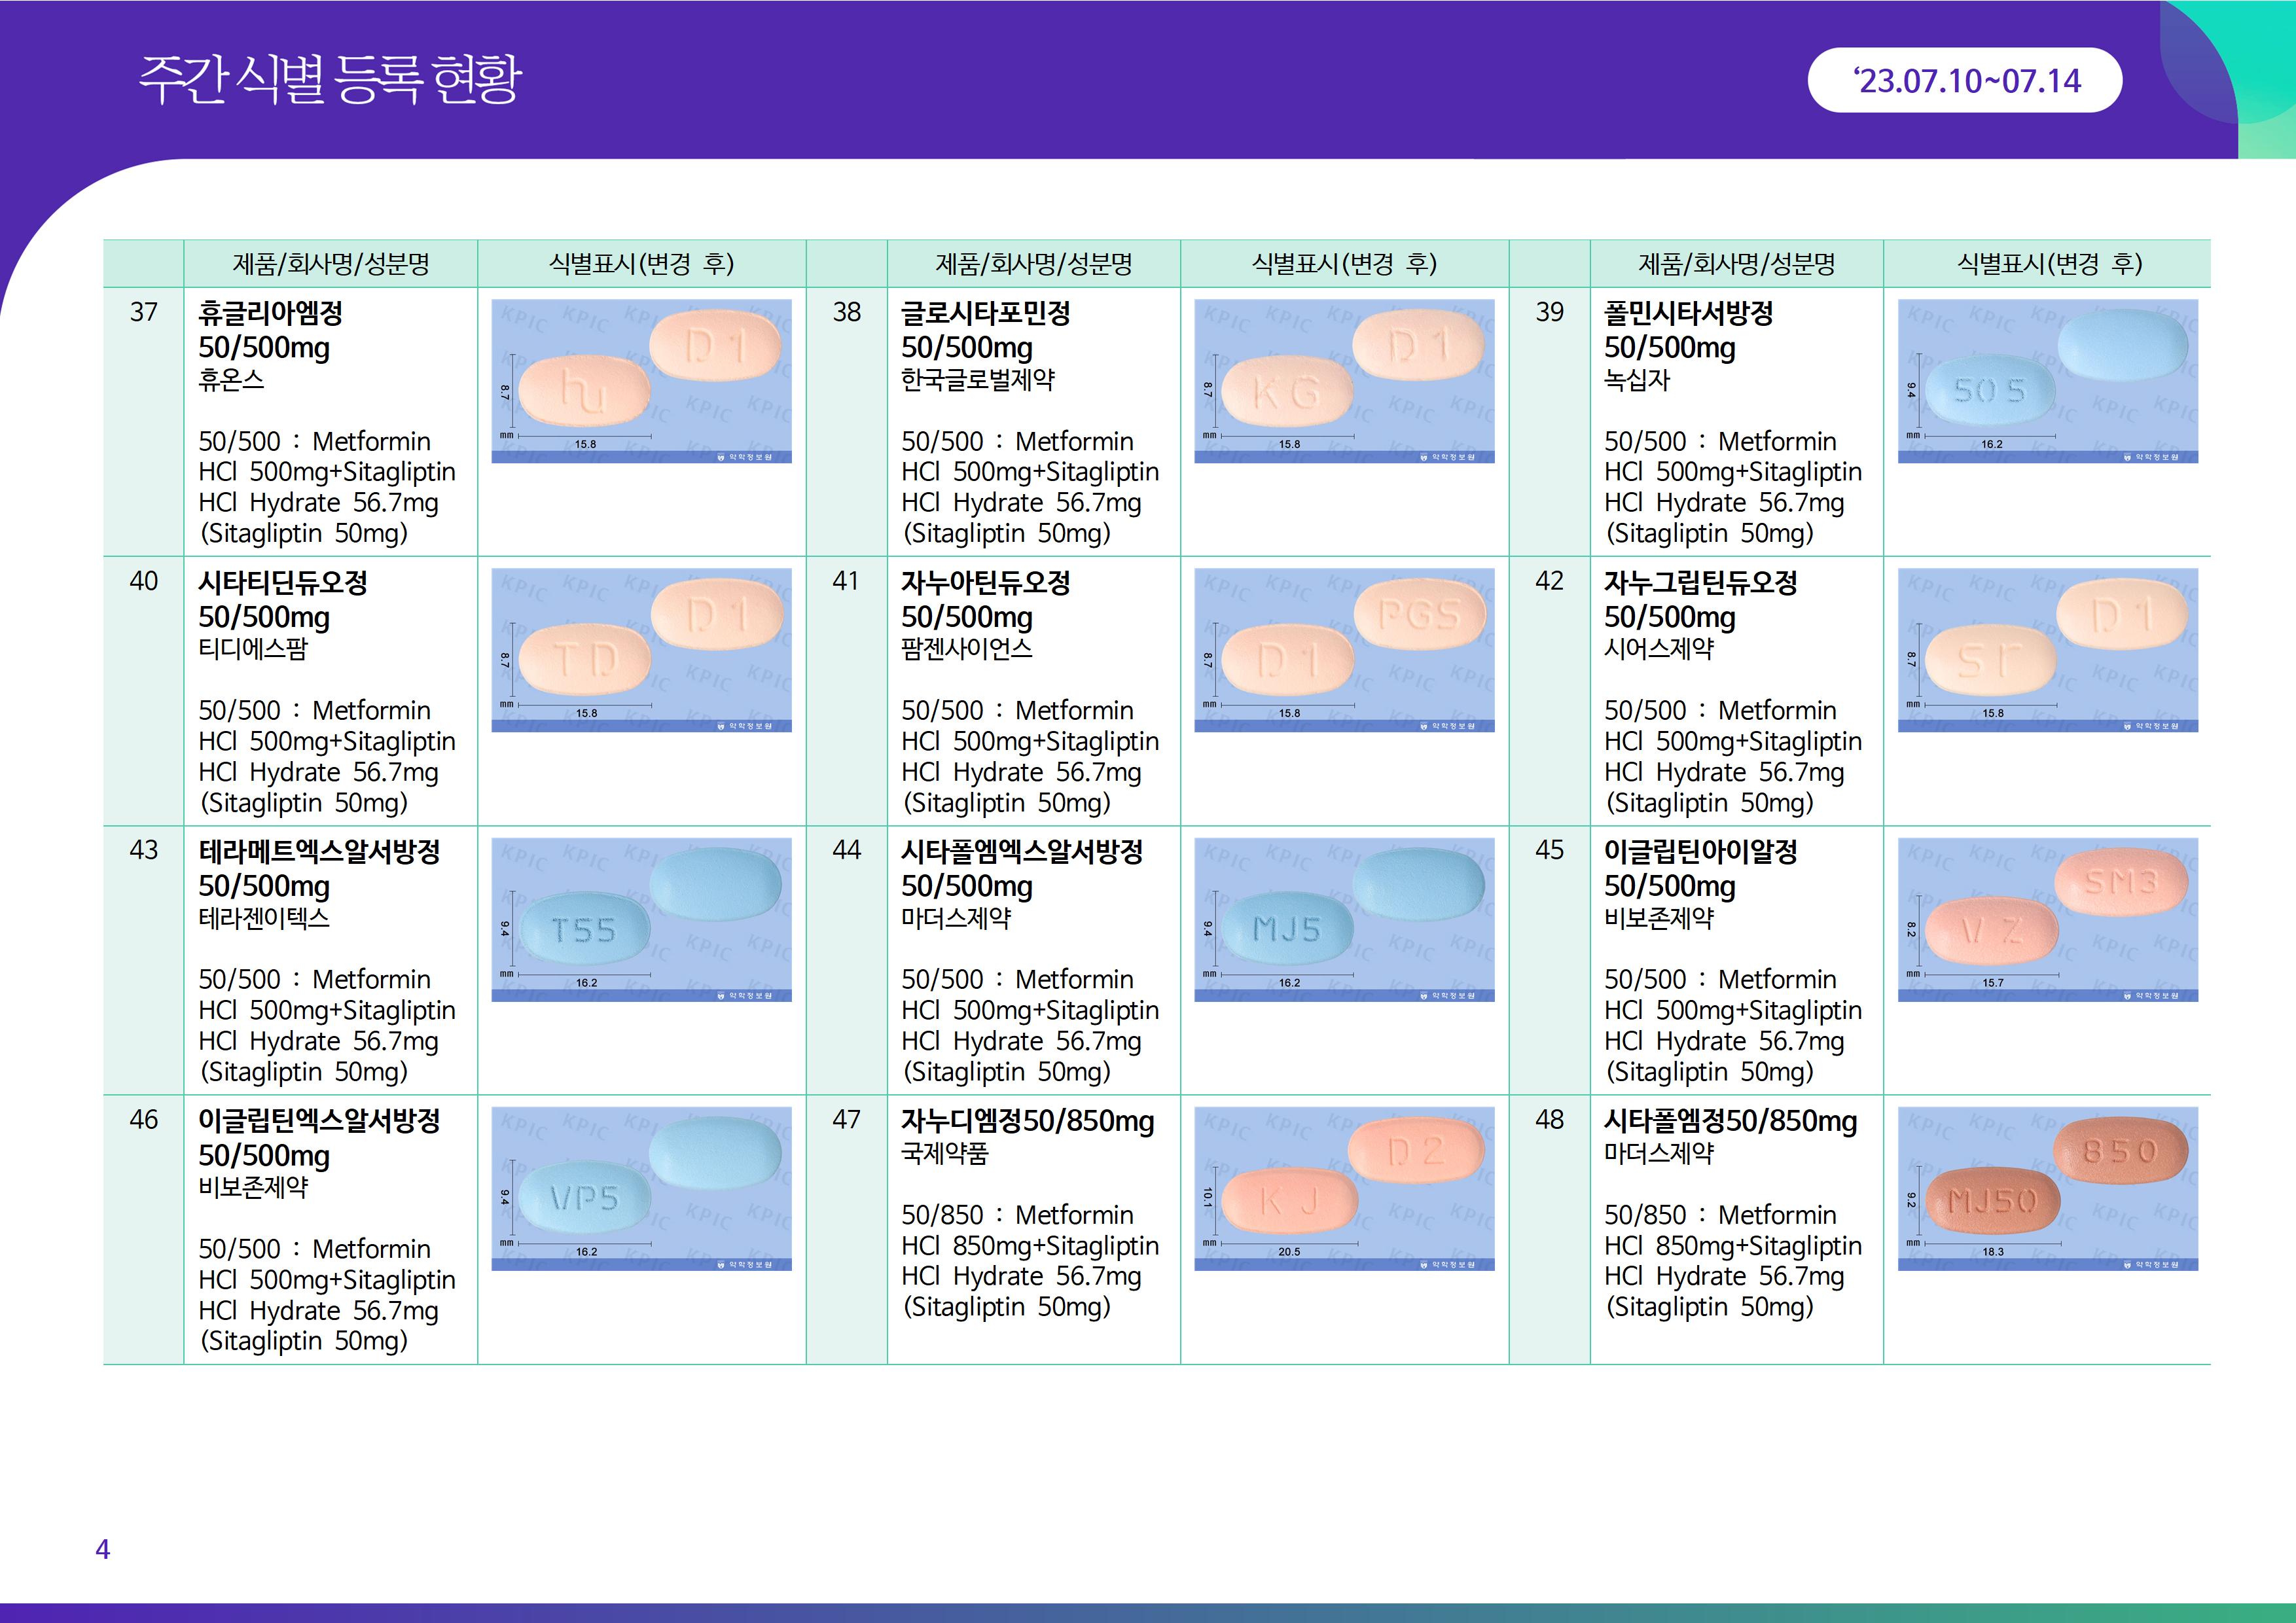2296x1623 pixels.
Task: Click the pill image marked 'hu' for 휴글리아엠정
Action: click(641, 381)
